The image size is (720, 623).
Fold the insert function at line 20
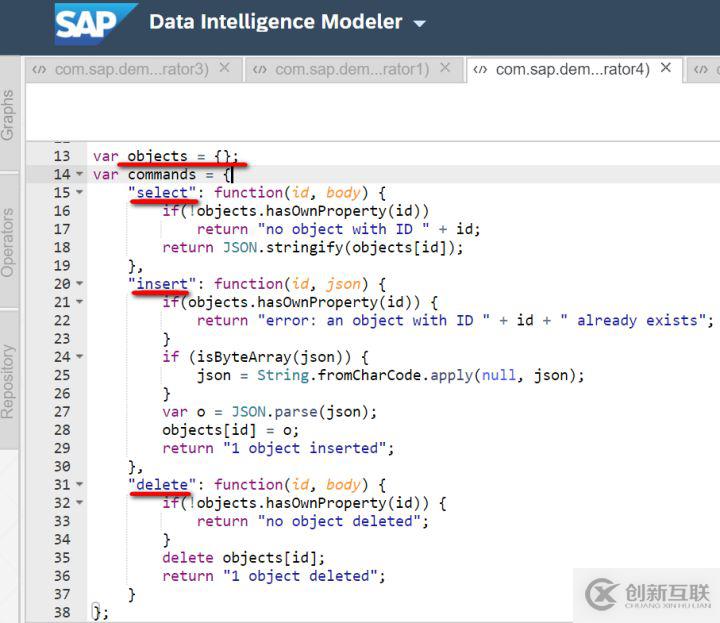click(x=80, y=284)
